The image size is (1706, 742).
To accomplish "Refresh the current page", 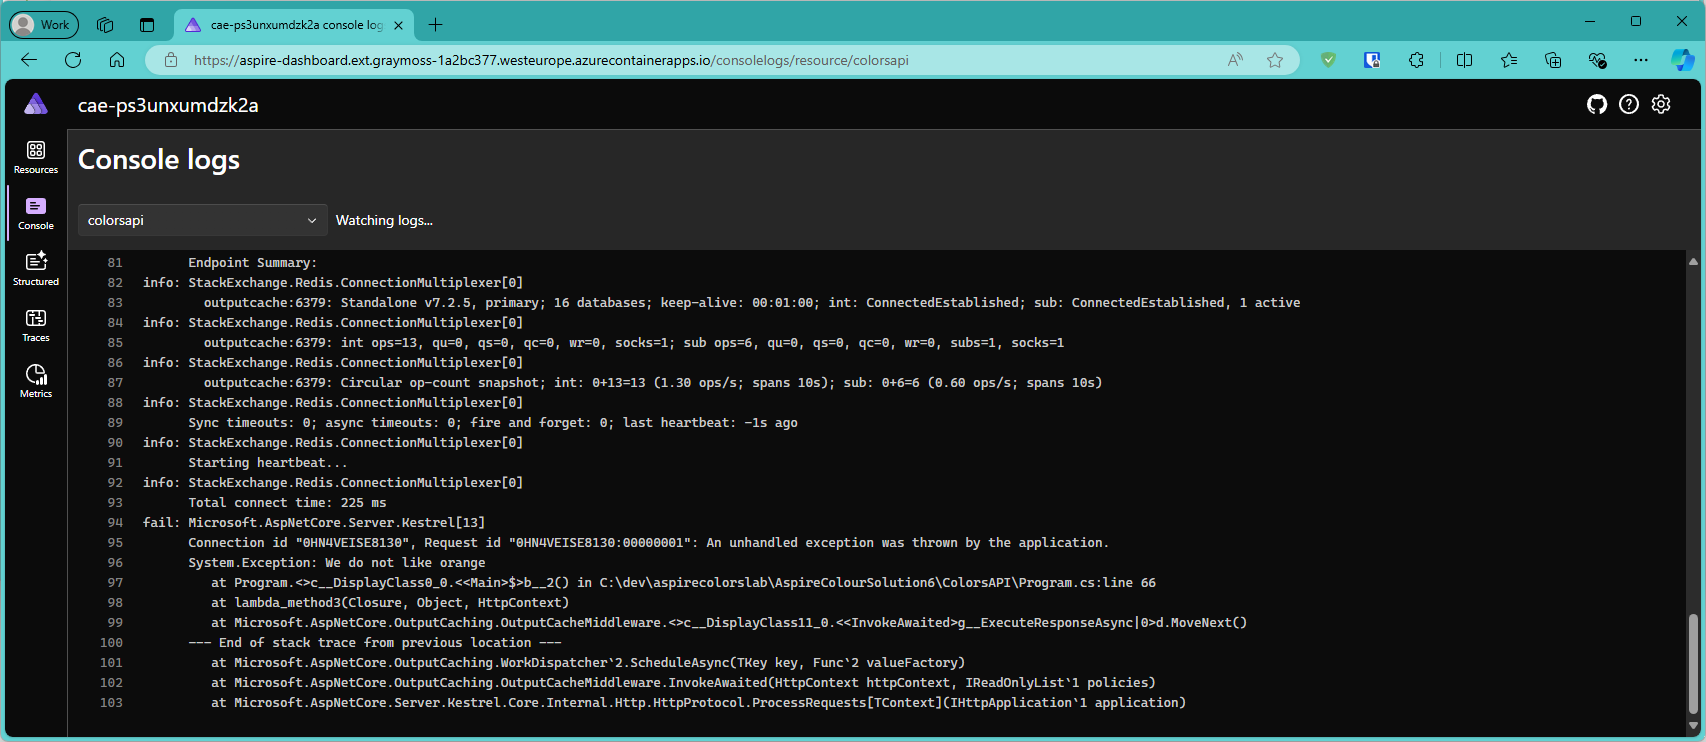I will pos(73,60).
